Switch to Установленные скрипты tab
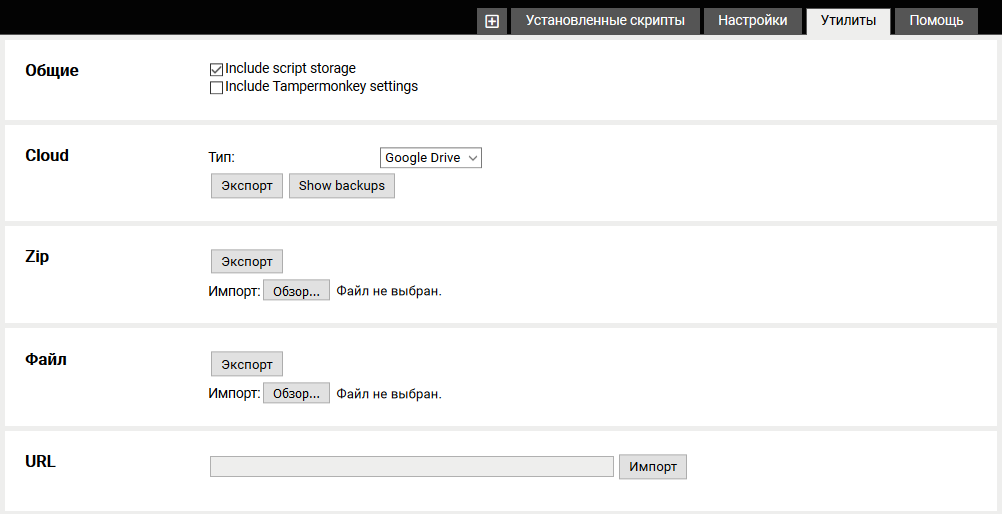1002x514 pixels. click(605, 21)
